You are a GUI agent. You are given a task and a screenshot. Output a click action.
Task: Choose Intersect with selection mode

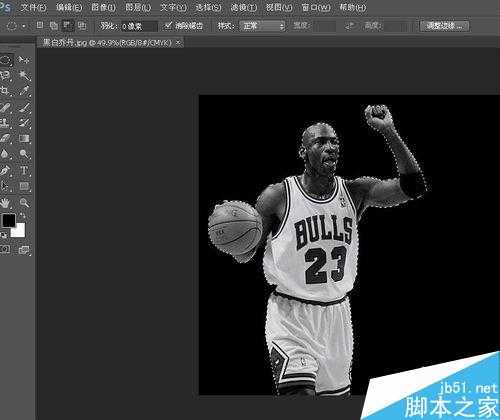82,25
